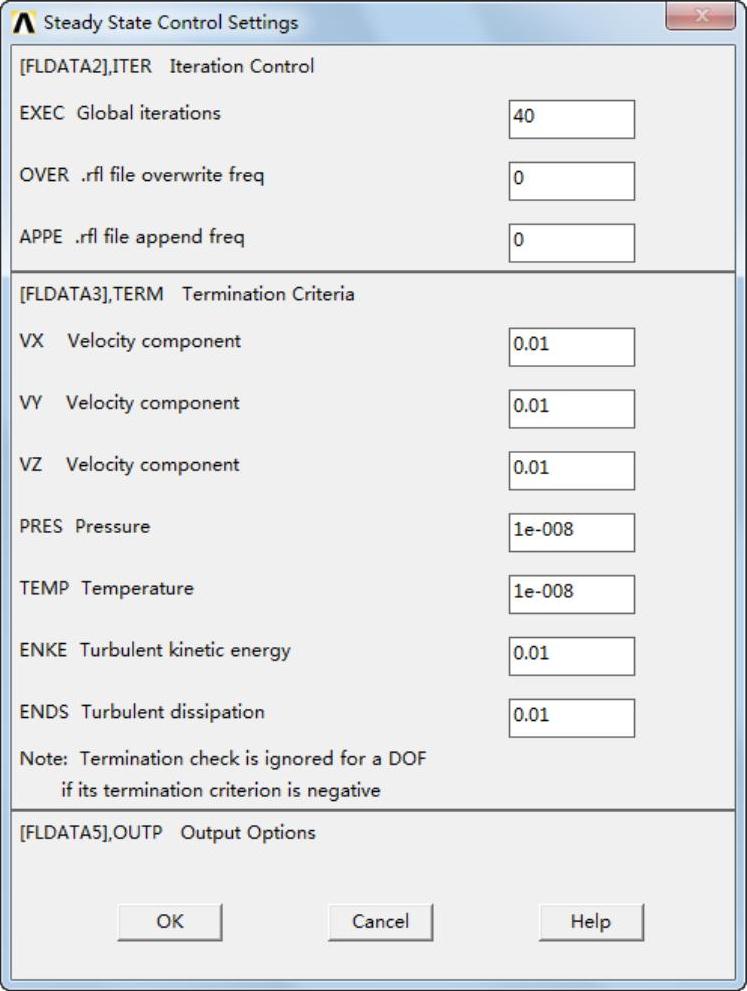This screenshot has height=991, width=747.
Task: Click the dialog title bar text
Action: [x=170, y=22]
